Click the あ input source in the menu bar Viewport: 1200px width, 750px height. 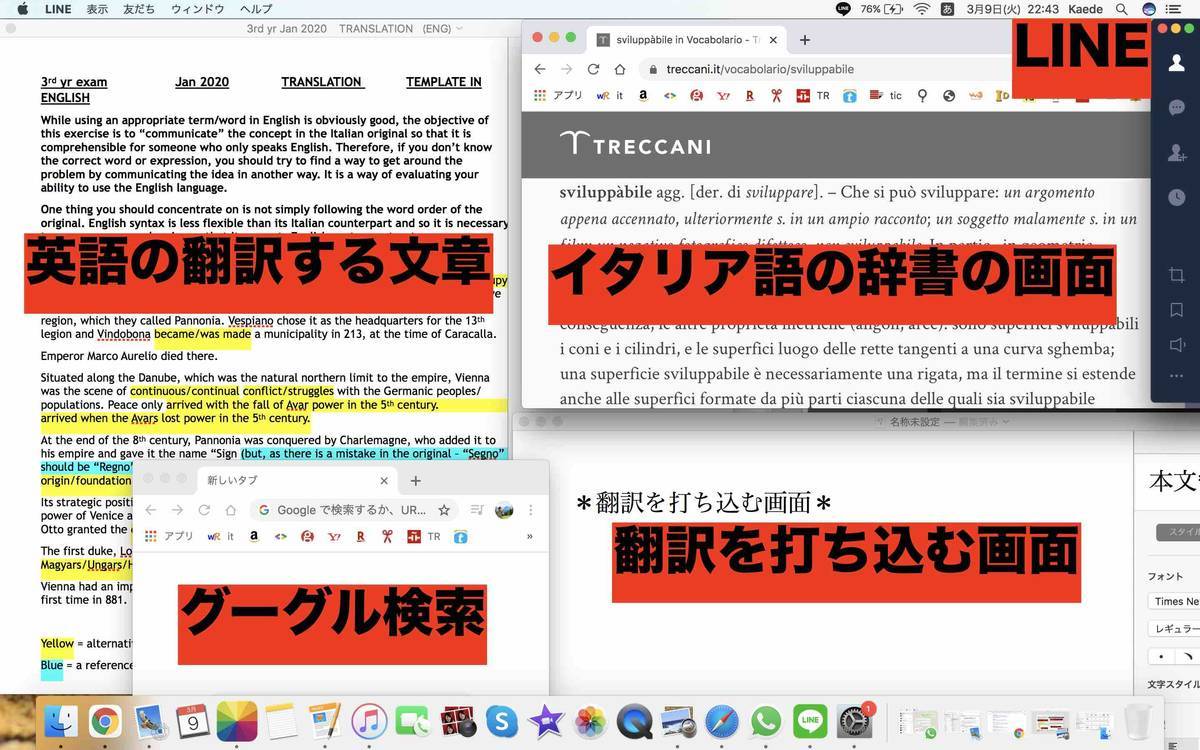pyautogui.click(x=948, y=9)
